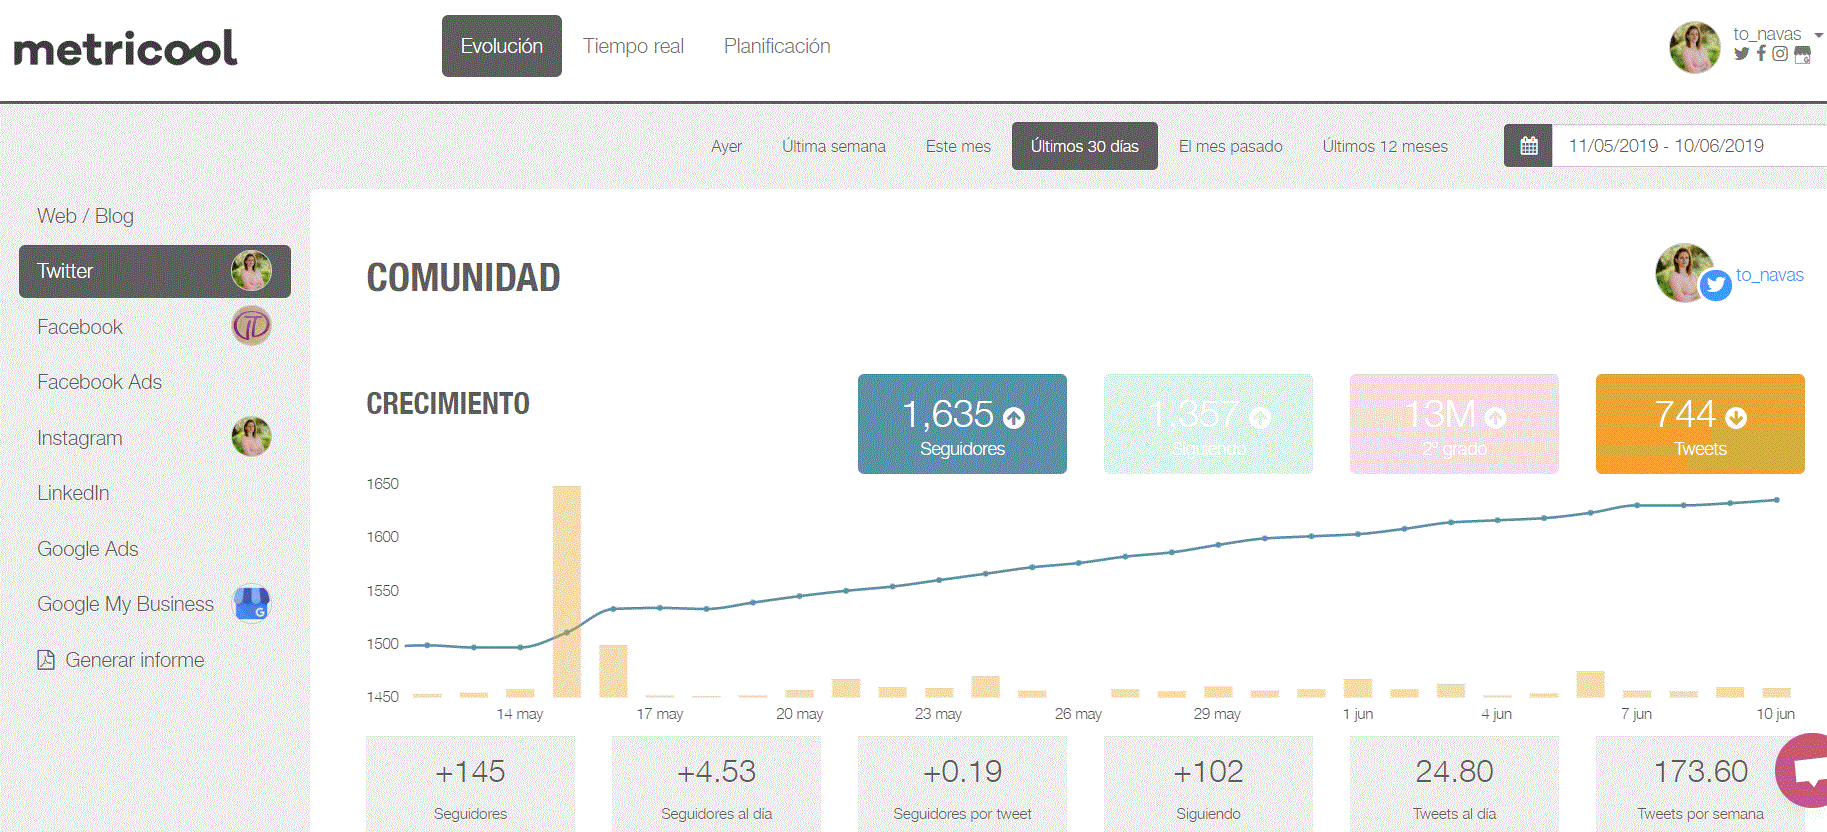Click the Twitter icon under to_navas
Viewport: 1827px width, 832px height.
[x=1741, y=54]
